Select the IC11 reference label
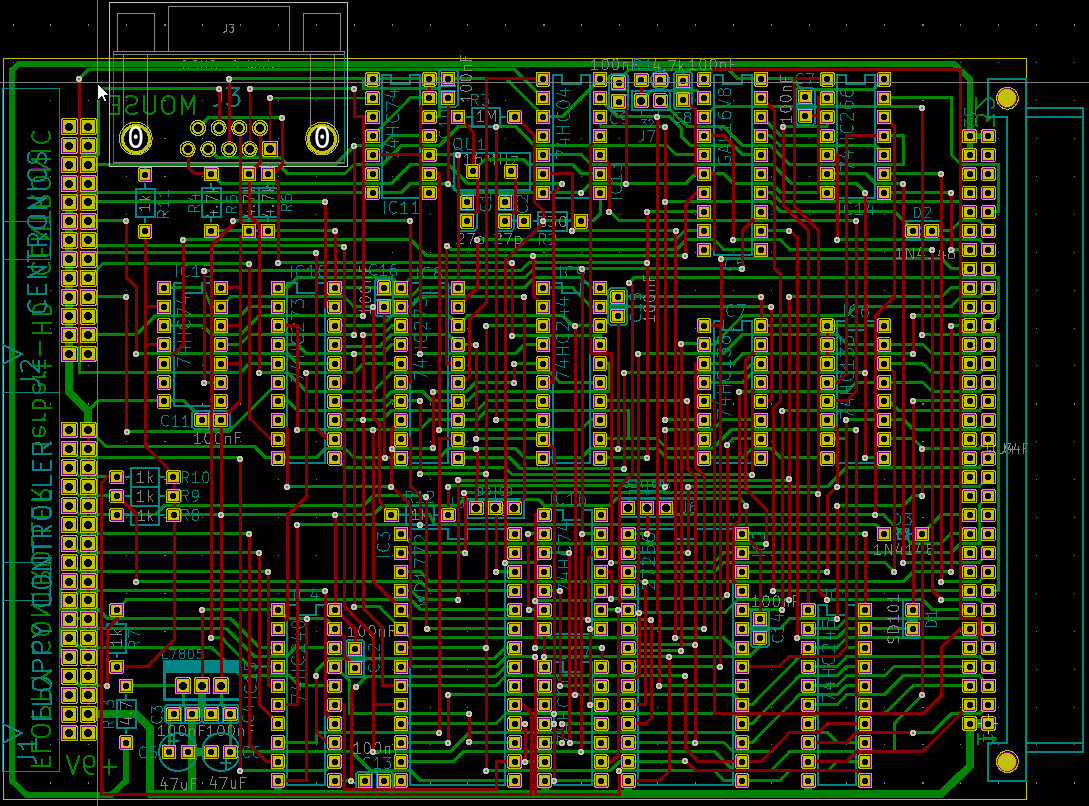Screen dimensions: 1089x806 [x=401, y=207]
